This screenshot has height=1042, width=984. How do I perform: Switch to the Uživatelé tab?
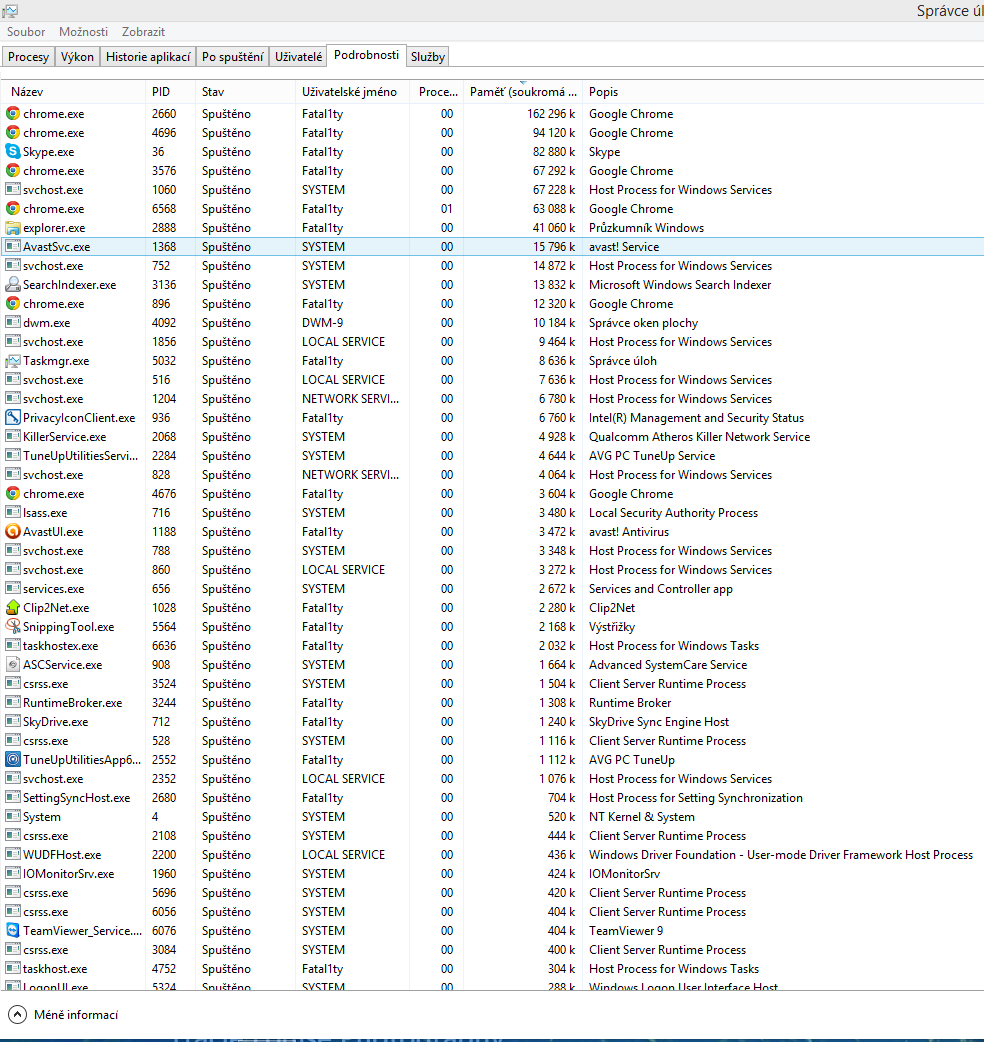298,57
